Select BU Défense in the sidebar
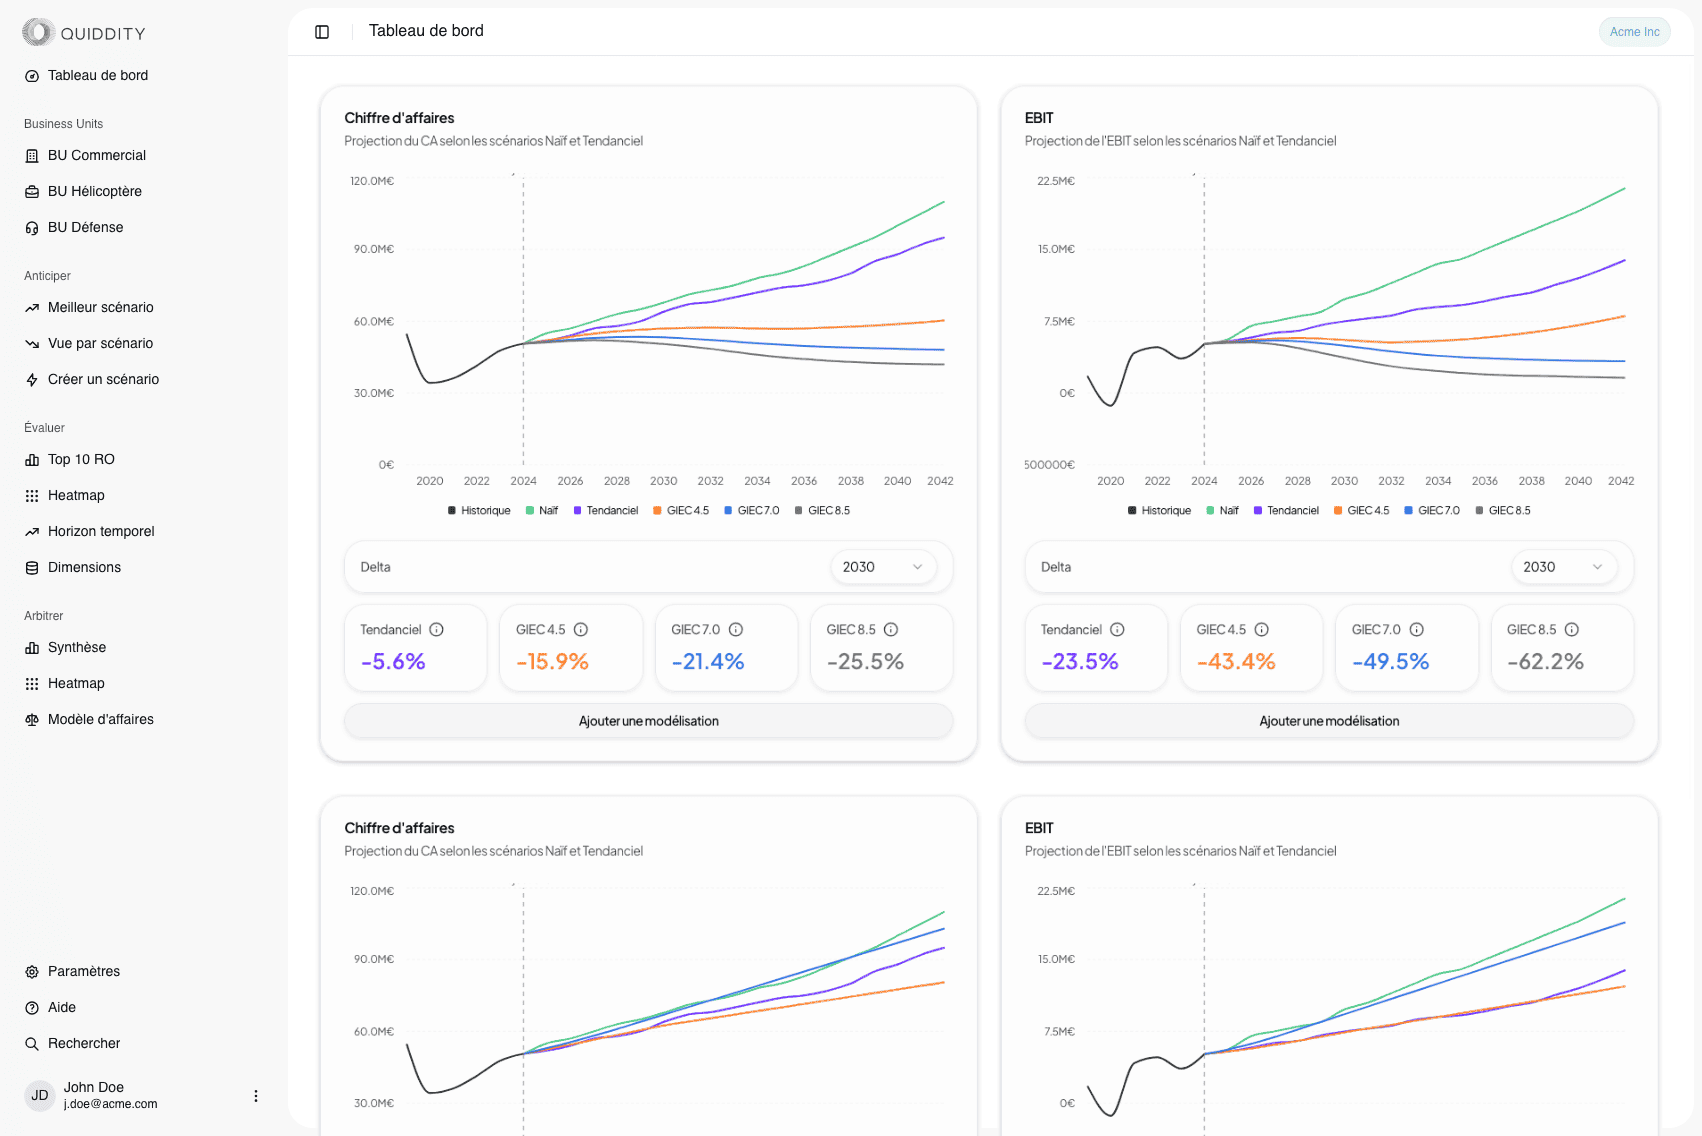 [x=84, y=227]
